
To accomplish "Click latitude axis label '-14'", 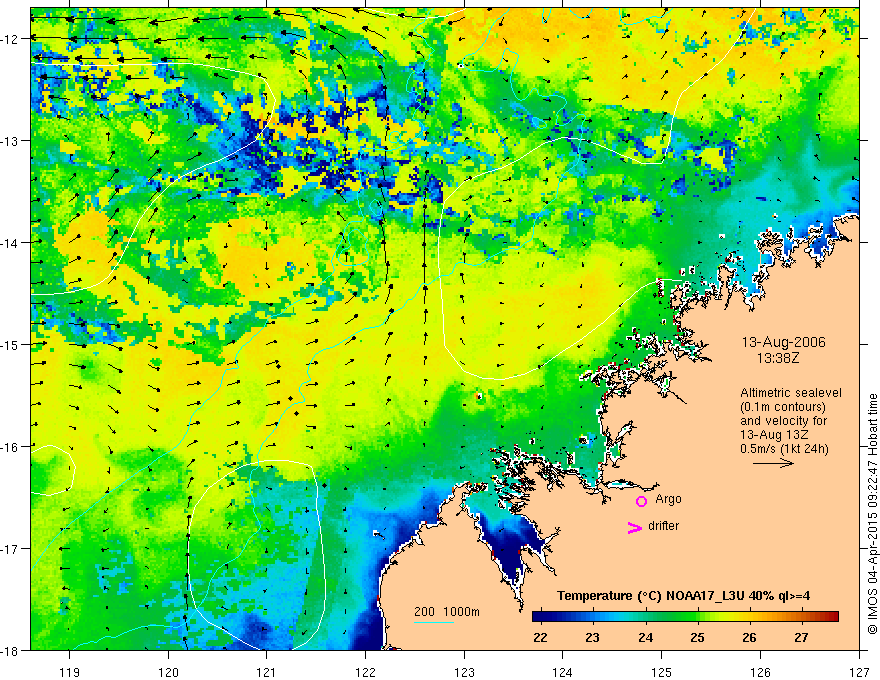I will [x=11, y=243].
